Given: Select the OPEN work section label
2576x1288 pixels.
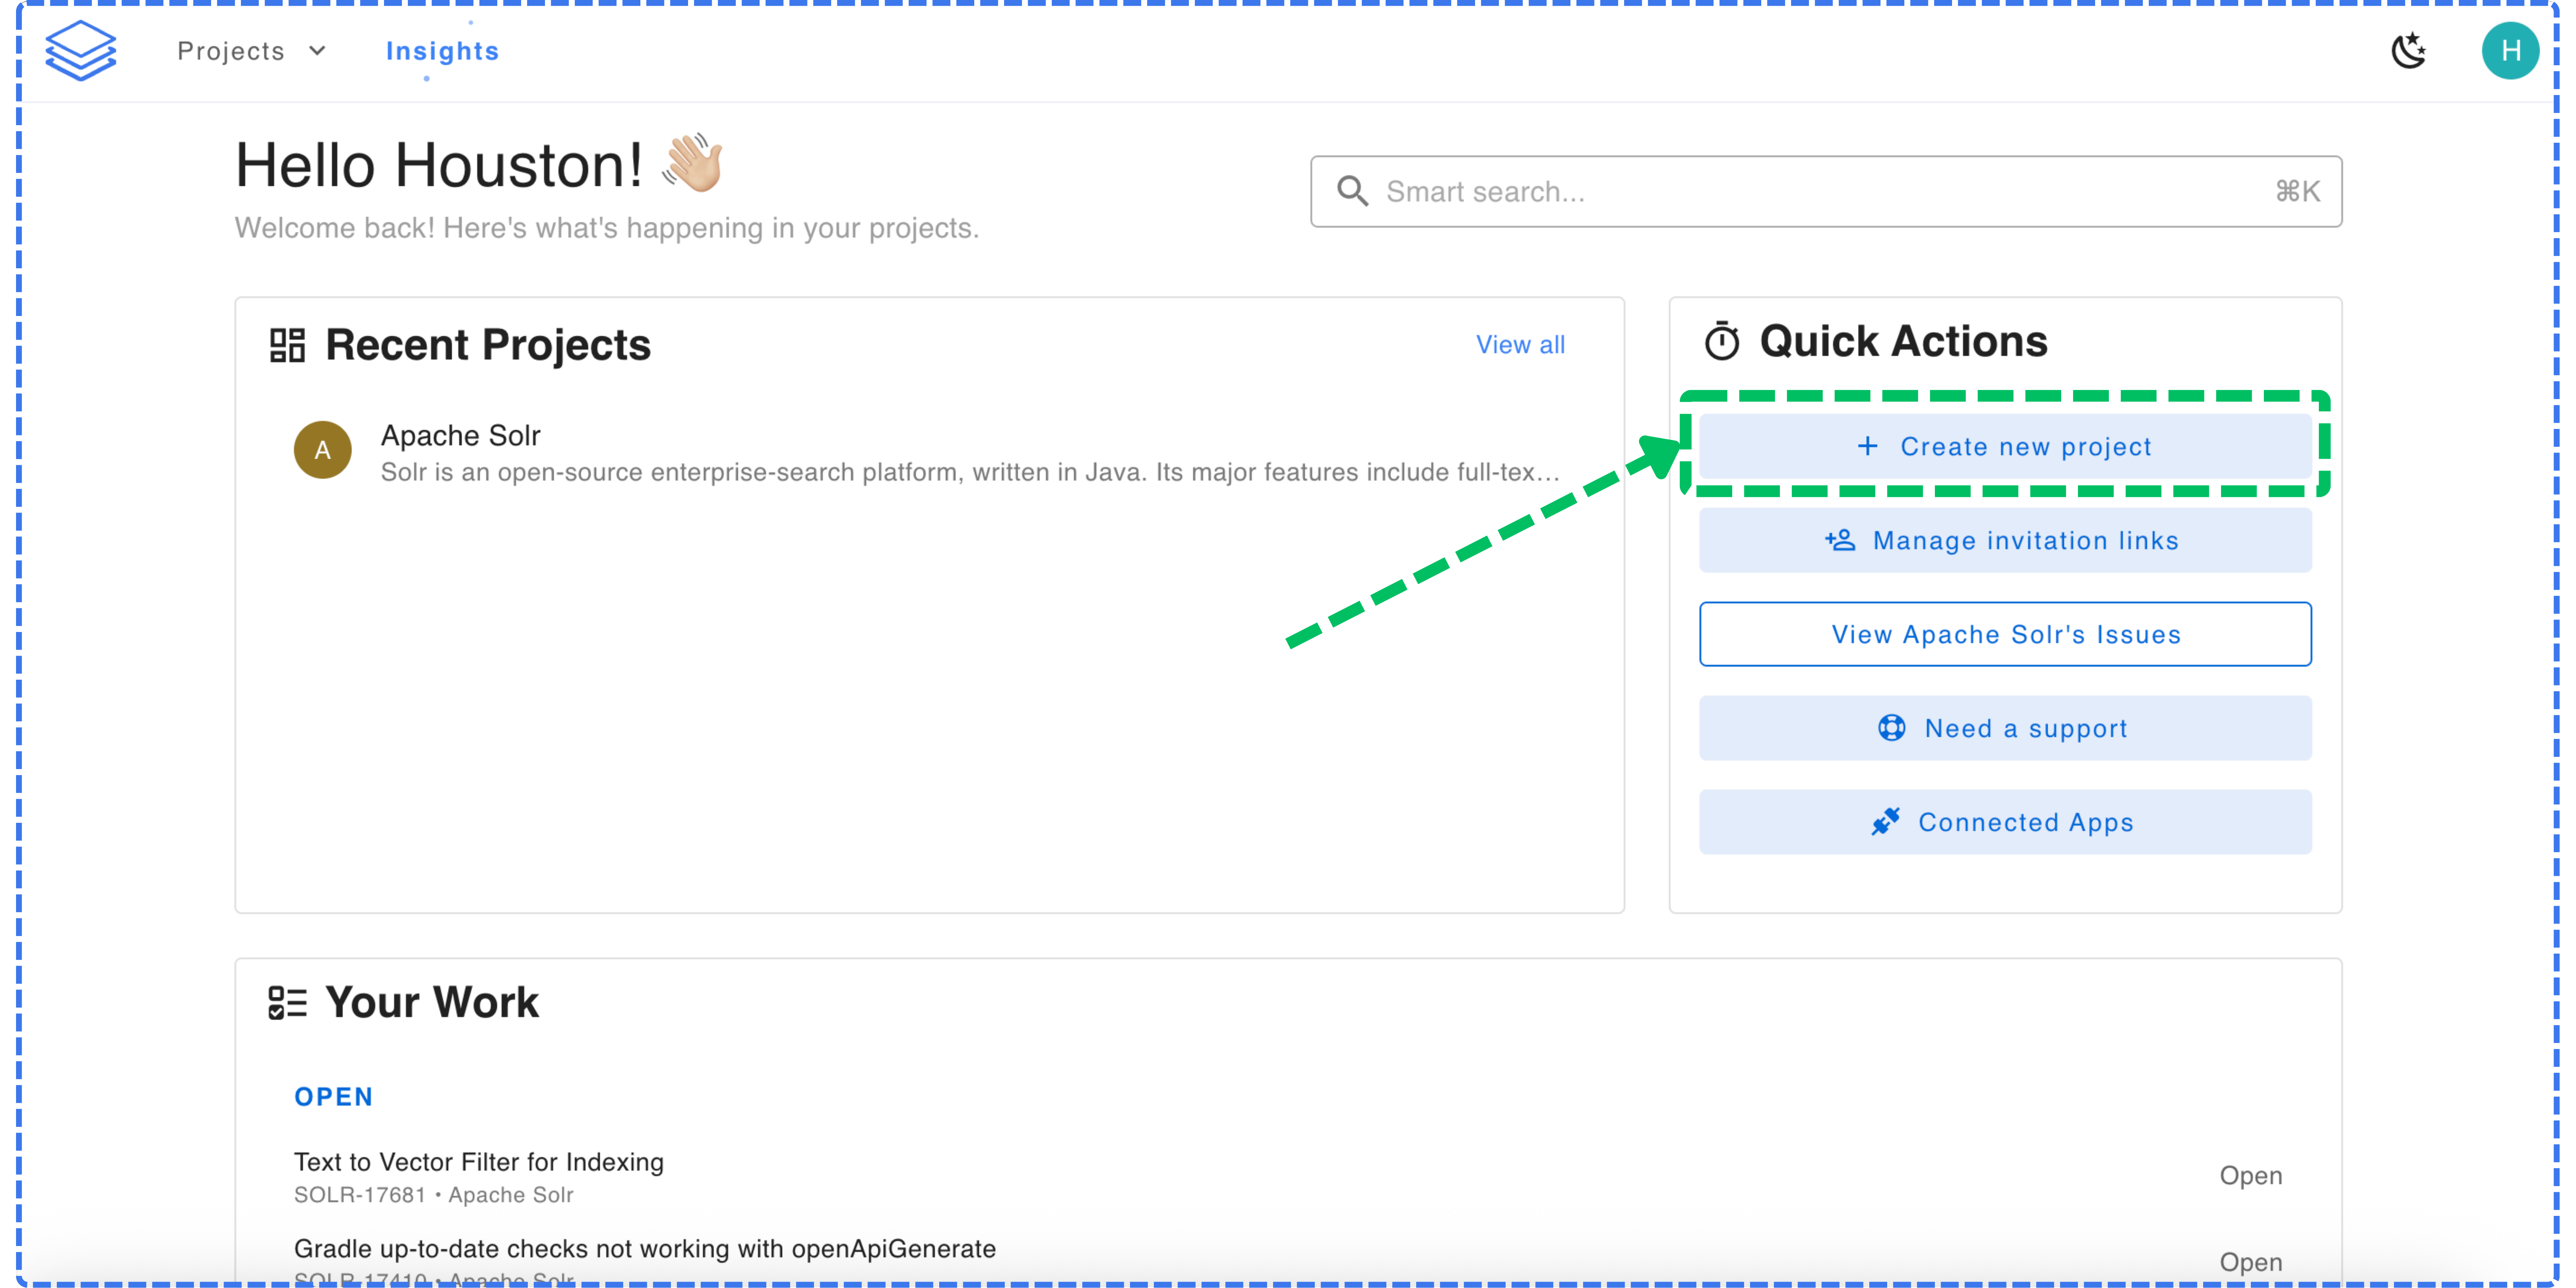Looking at the screenshot, I should tap(333, 1097).
